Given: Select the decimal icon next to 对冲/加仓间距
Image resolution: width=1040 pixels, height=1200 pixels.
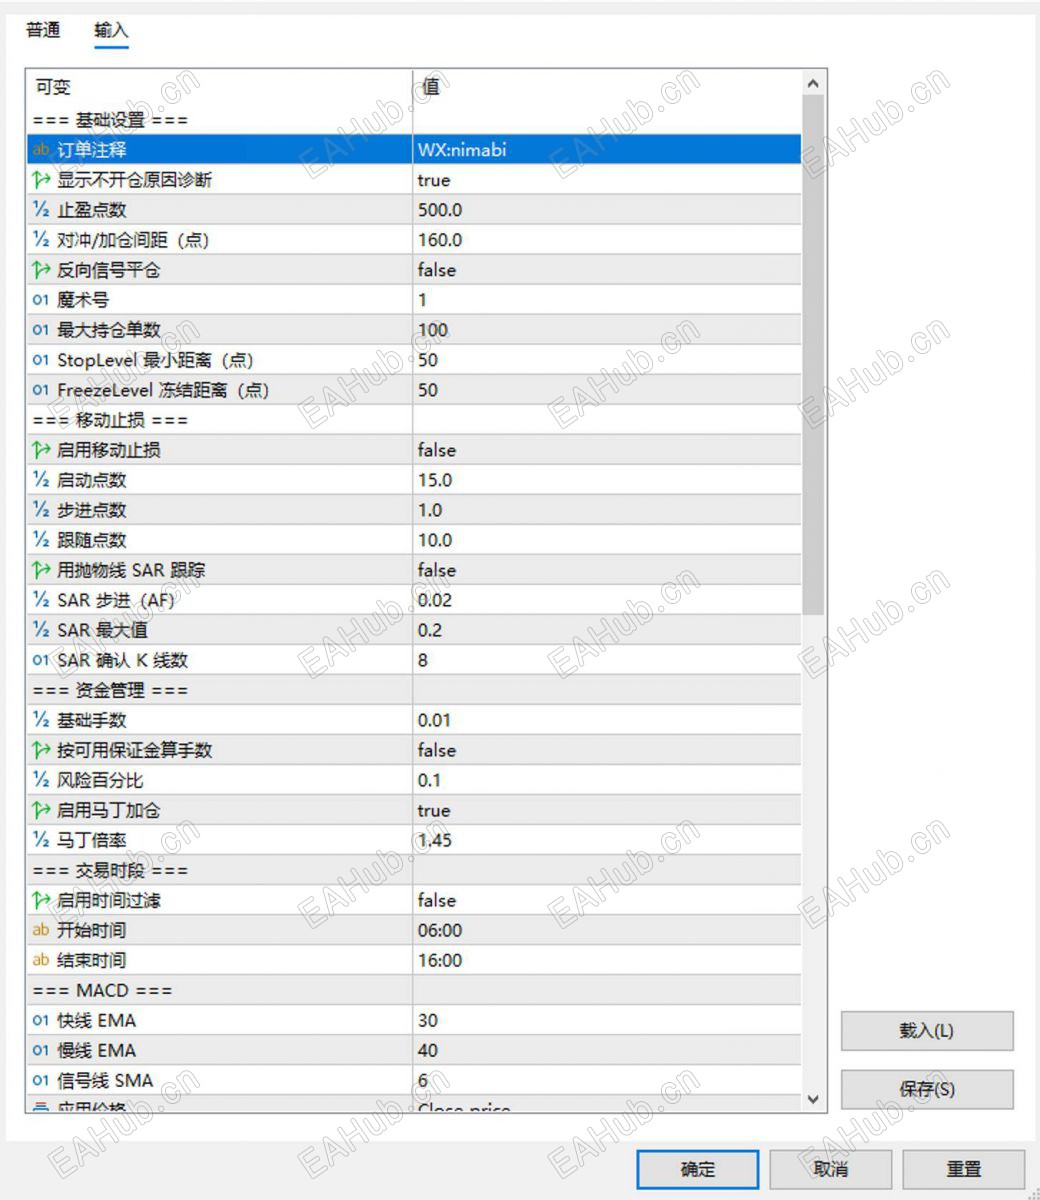Looking at the screenshot, I should click(x=41, y=240).
